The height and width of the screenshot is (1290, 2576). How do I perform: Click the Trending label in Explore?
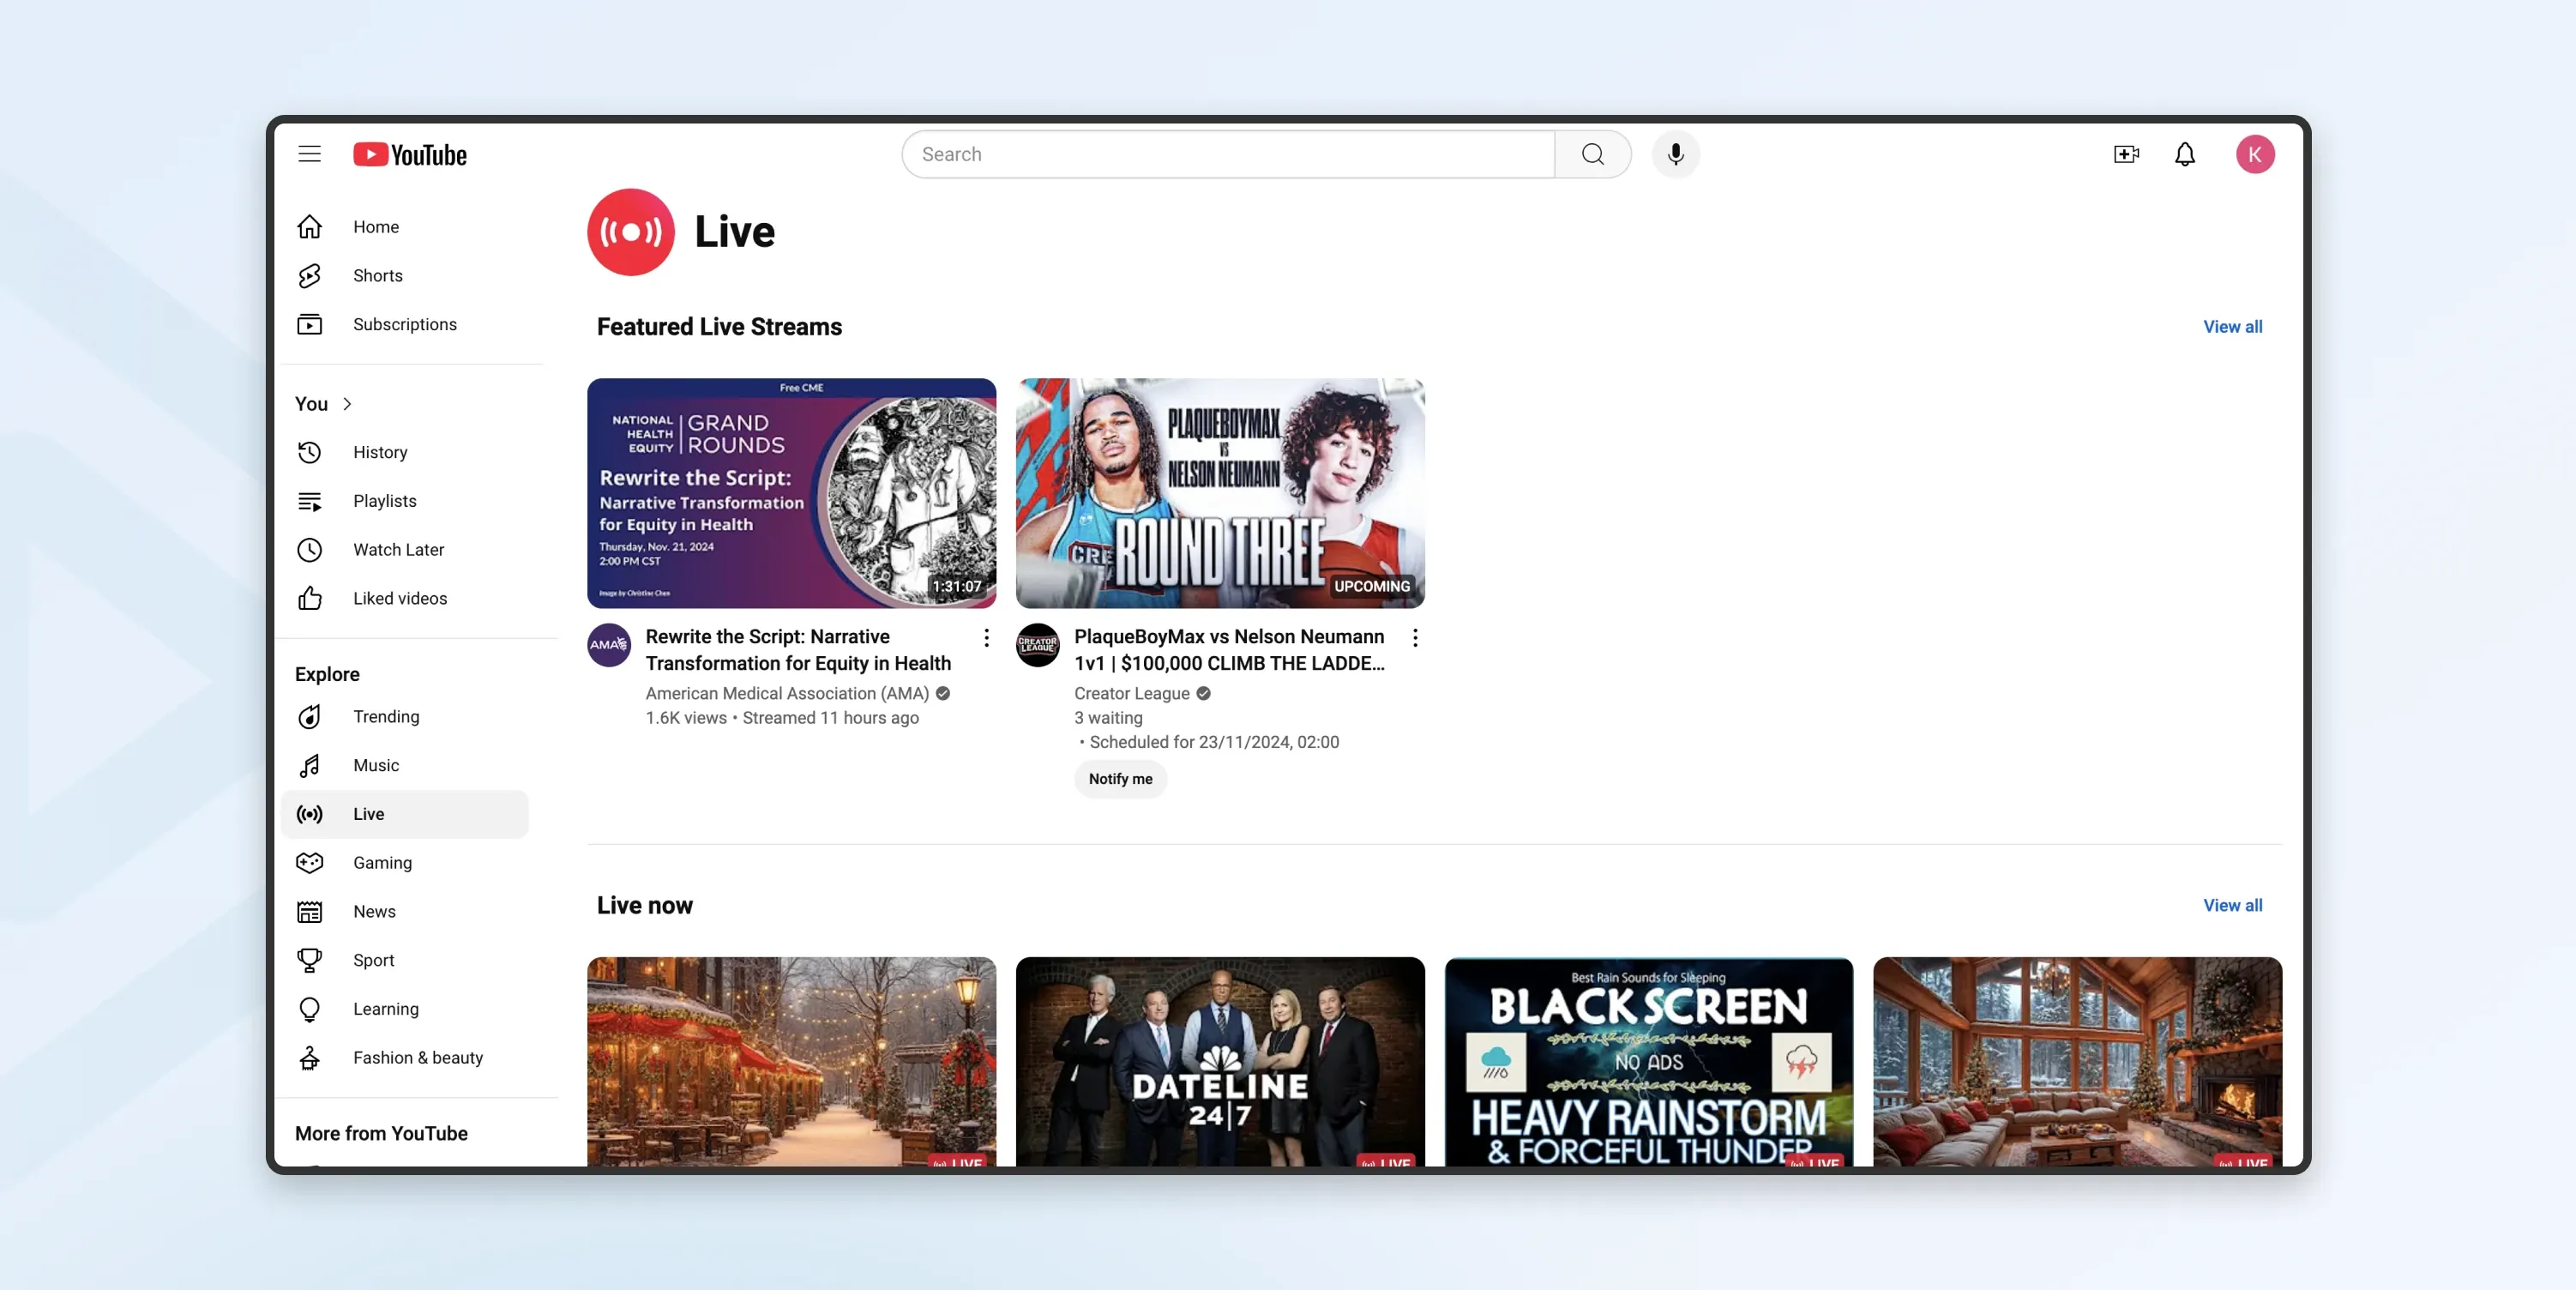(x=386, y=717)
